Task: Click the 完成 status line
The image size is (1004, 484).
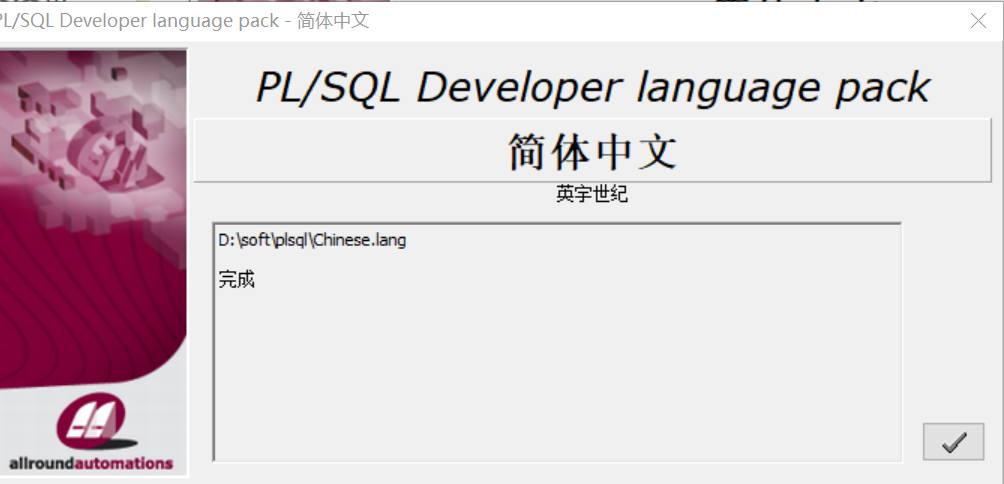Action: [x=236, y=279]
